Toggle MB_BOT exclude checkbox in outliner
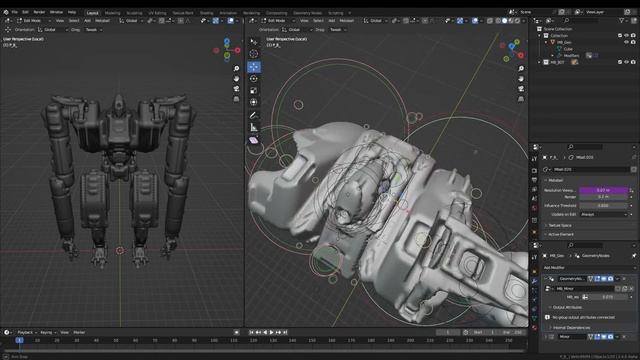 click(620, 62)
